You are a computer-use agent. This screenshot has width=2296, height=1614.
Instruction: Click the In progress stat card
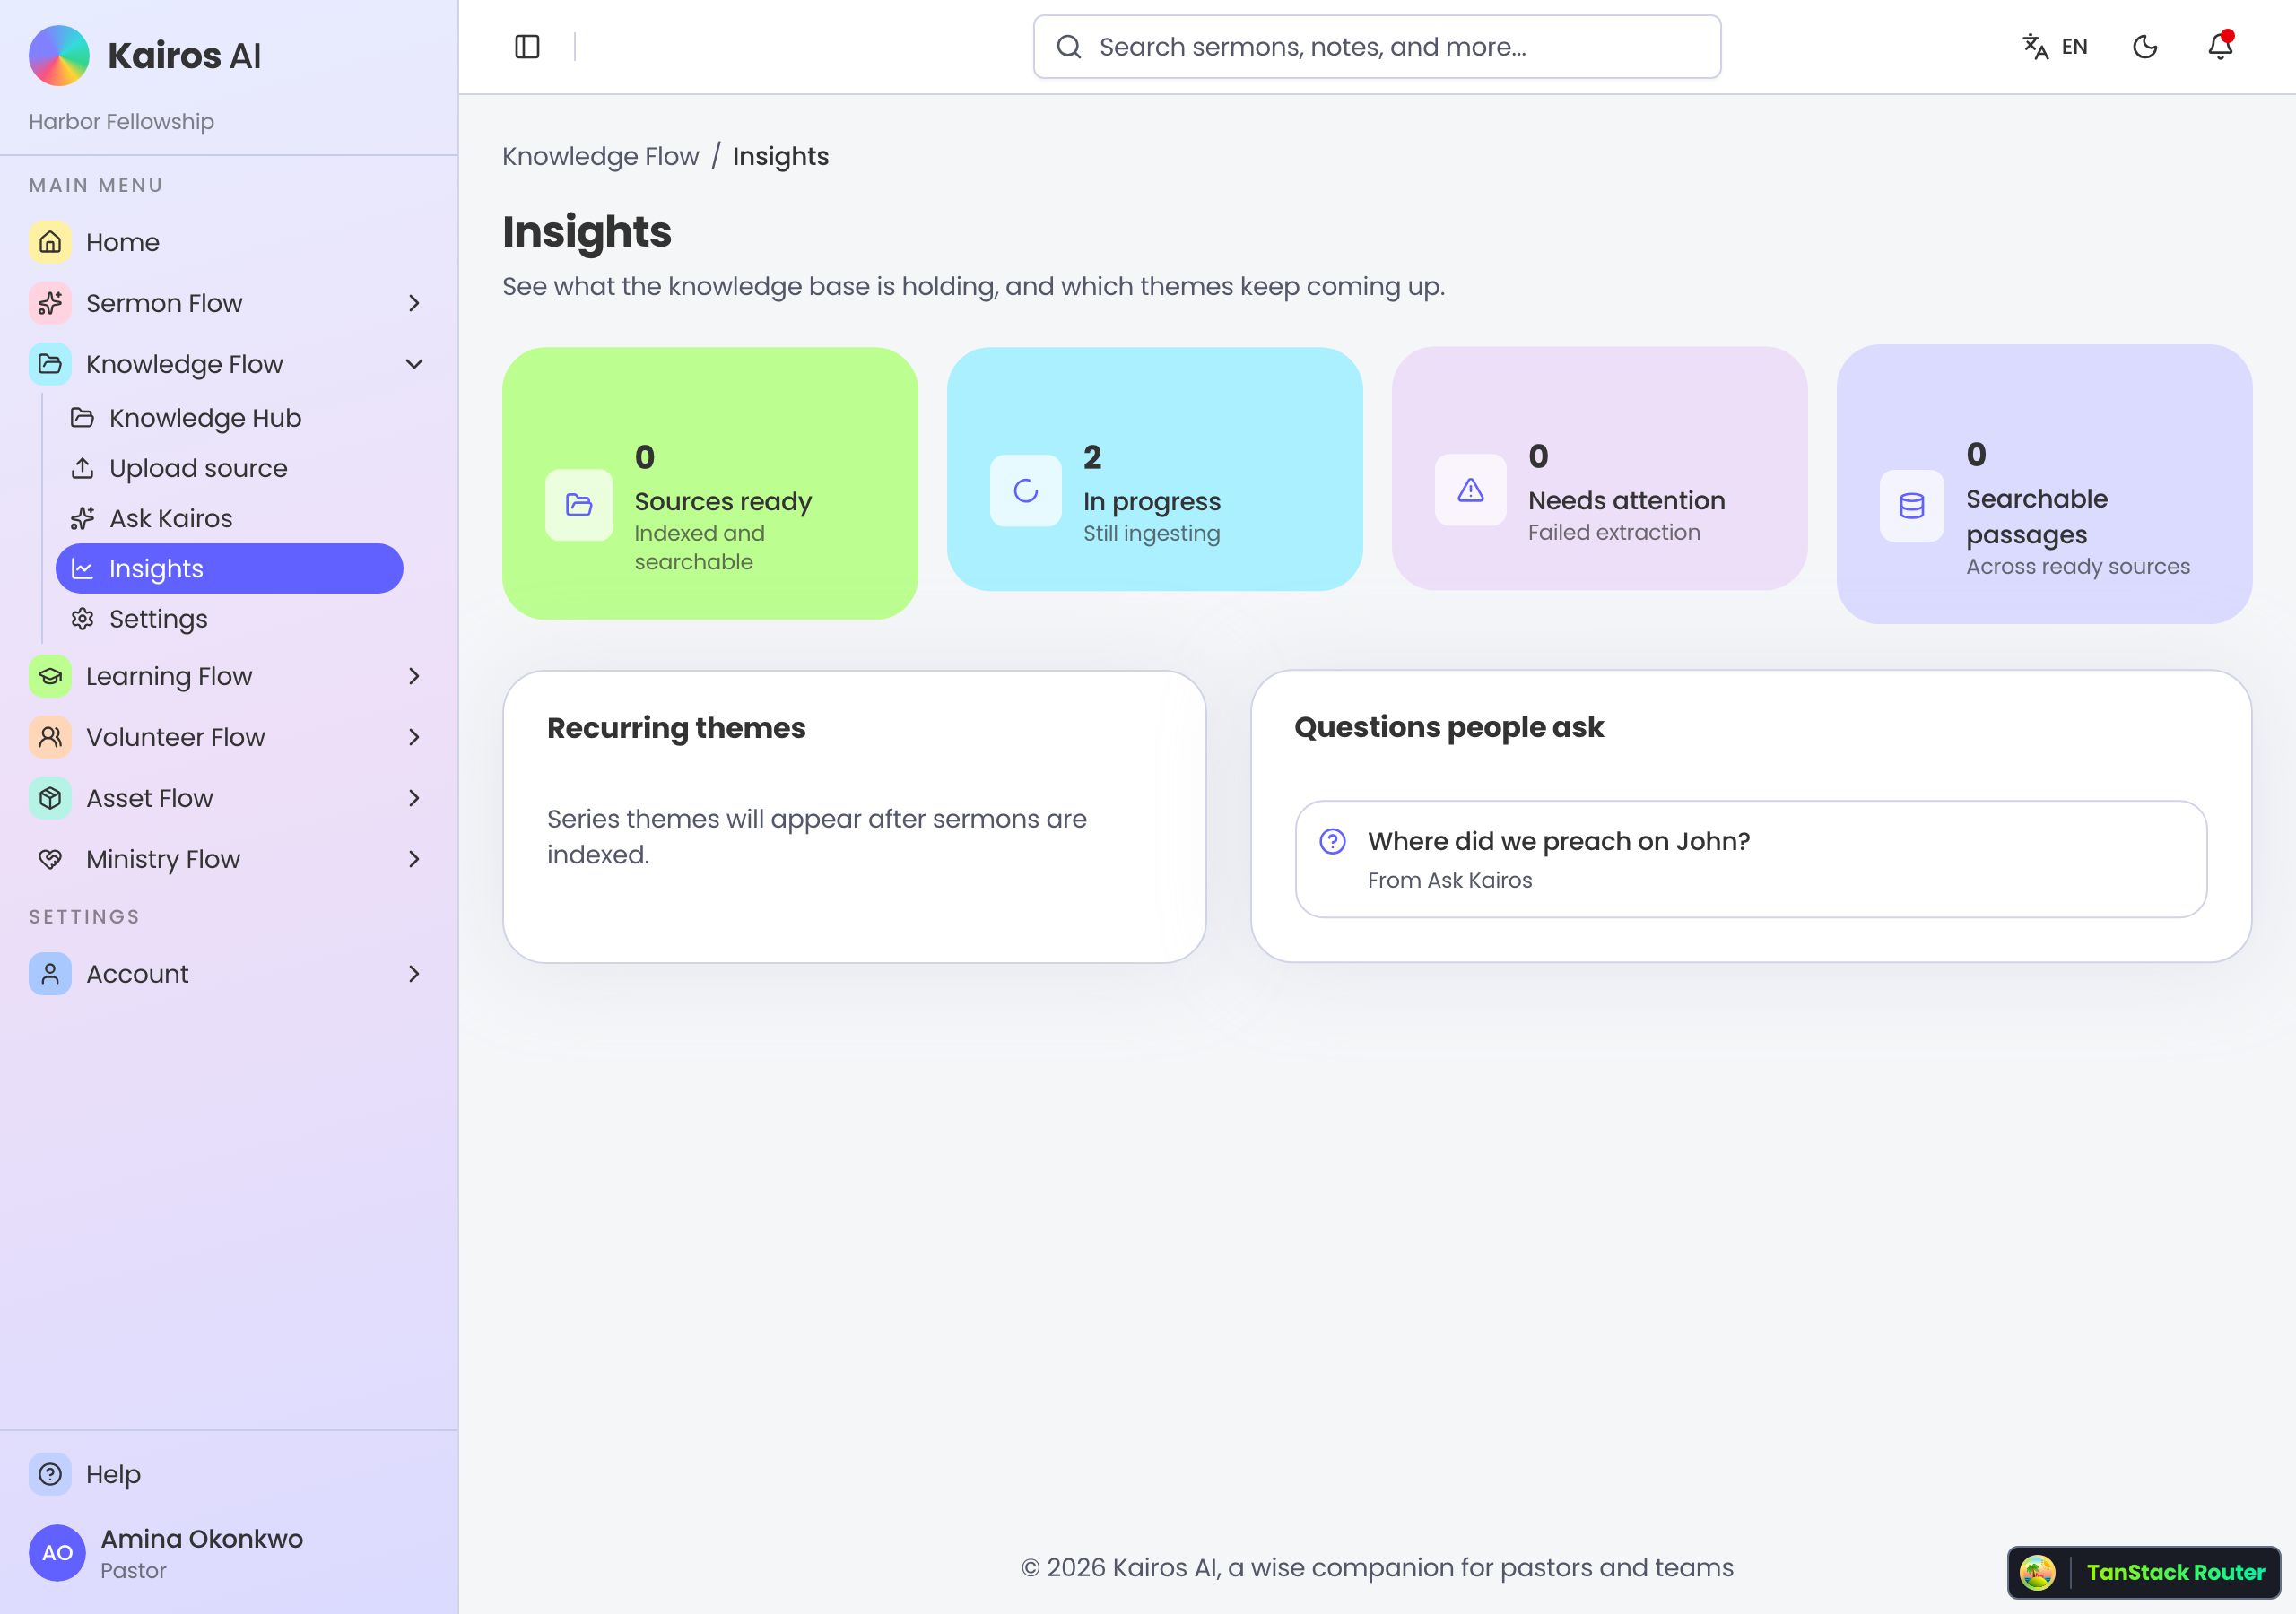(1154, 469)
